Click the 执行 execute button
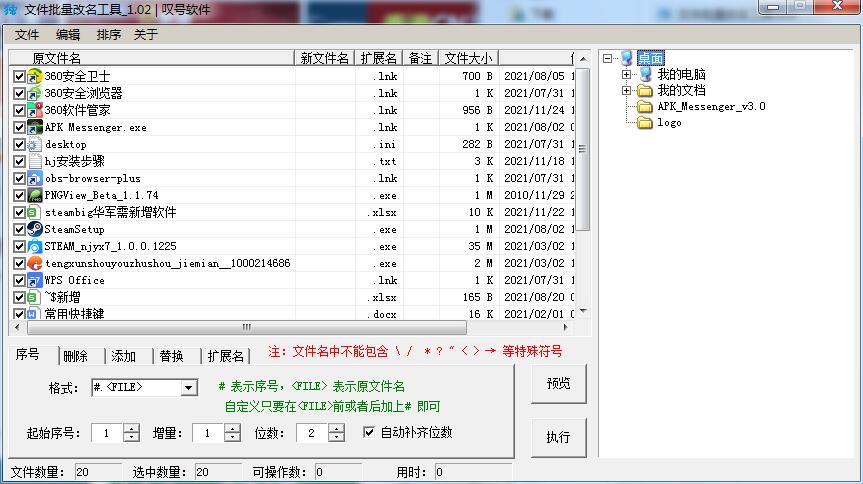Image resolution: width=863 pixels, height=484 pixels. coord(558,437)
